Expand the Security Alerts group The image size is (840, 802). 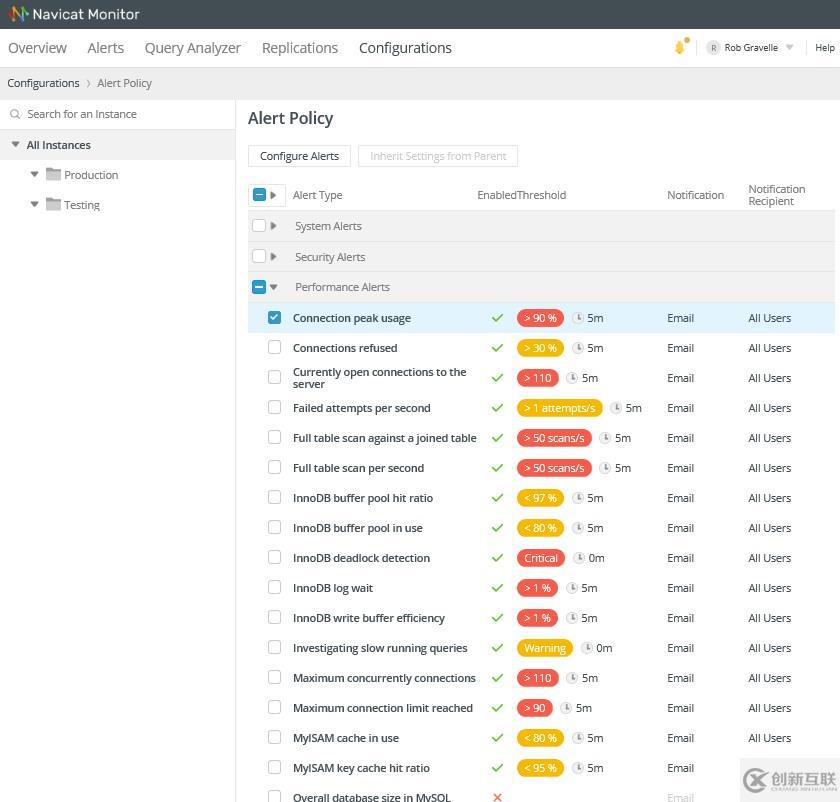(274, 257)
